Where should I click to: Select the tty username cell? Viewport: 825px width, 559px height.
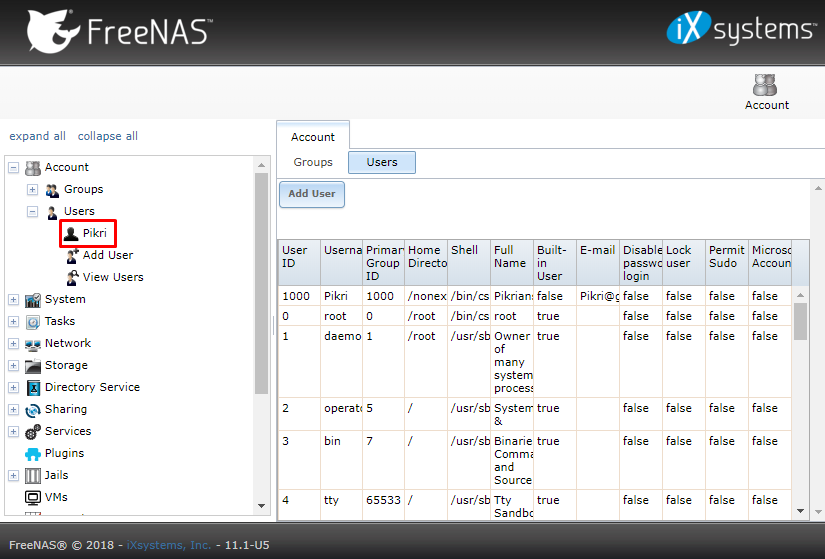click(x=341, y=506)
